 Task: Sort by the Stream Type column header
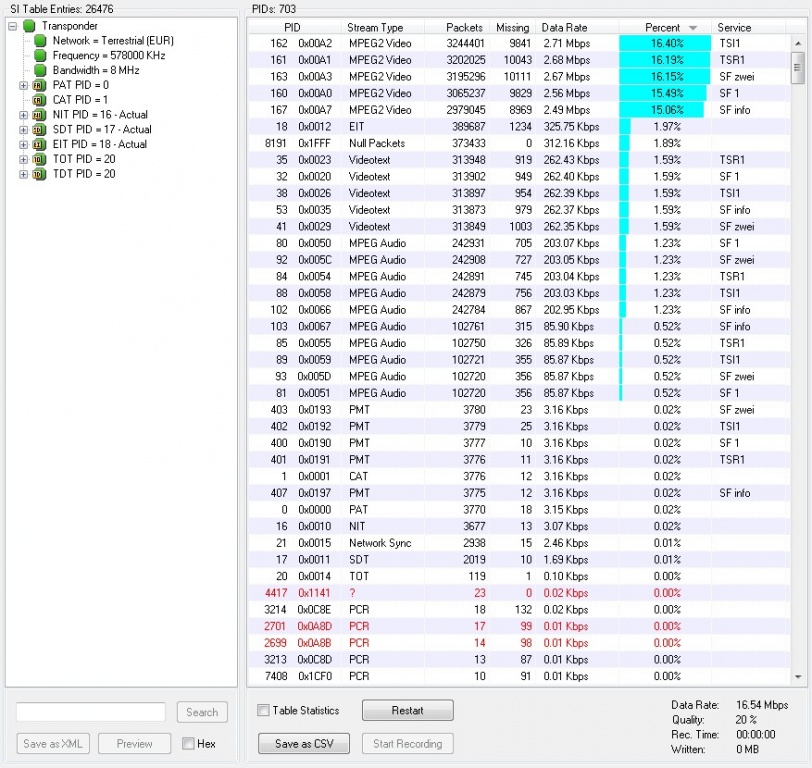pos(382,27)
